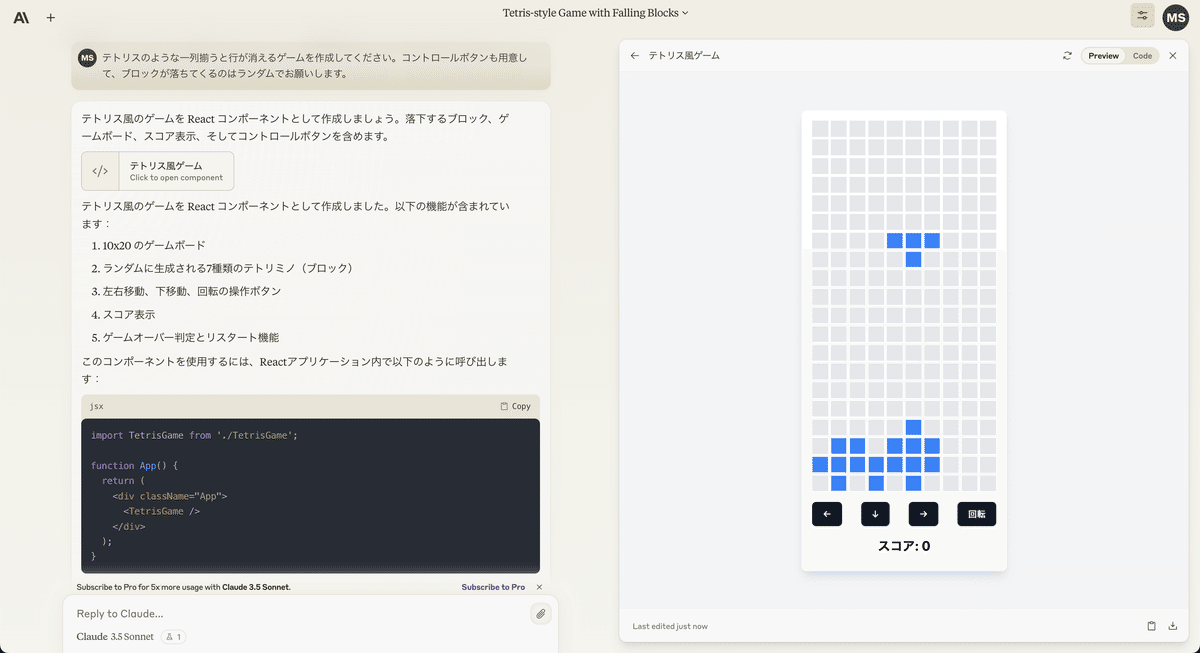Click the jsx language label
Screen dimensions: 1200x653
[x=96, y=406]
